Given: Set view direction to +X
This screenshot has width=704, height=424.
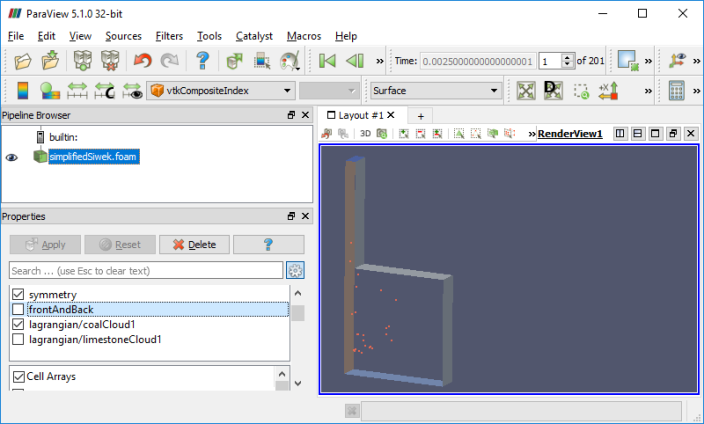Looking at the screenshot, I should tap(608, 91).
